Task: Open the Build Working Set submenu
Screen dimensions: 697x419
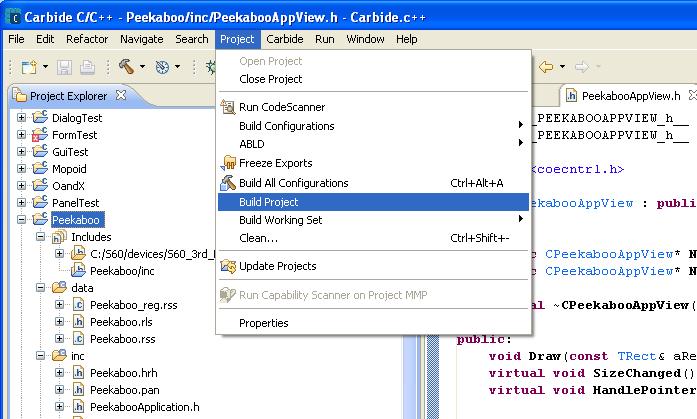Action: coord(373,220)
